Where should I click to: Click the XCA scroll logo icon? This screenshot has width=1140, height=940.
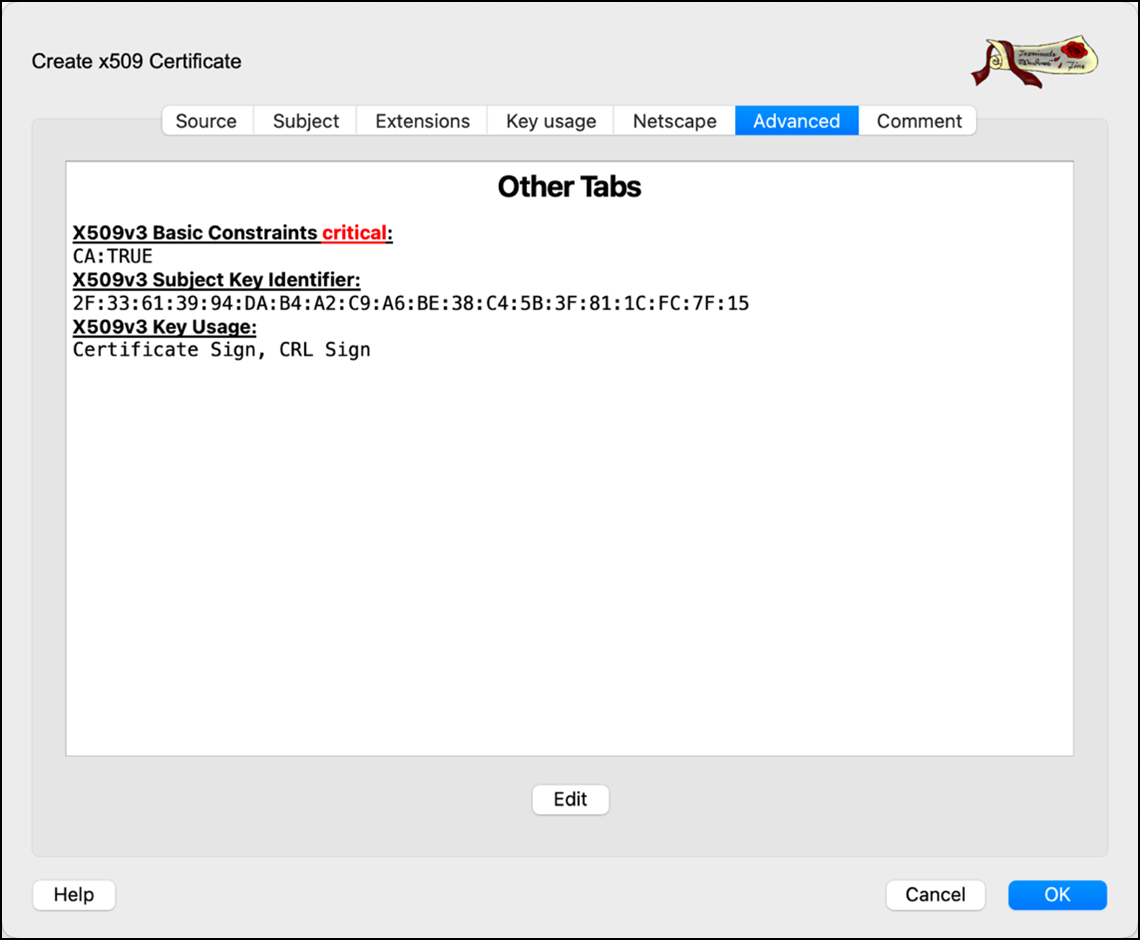pos(1033,61)
